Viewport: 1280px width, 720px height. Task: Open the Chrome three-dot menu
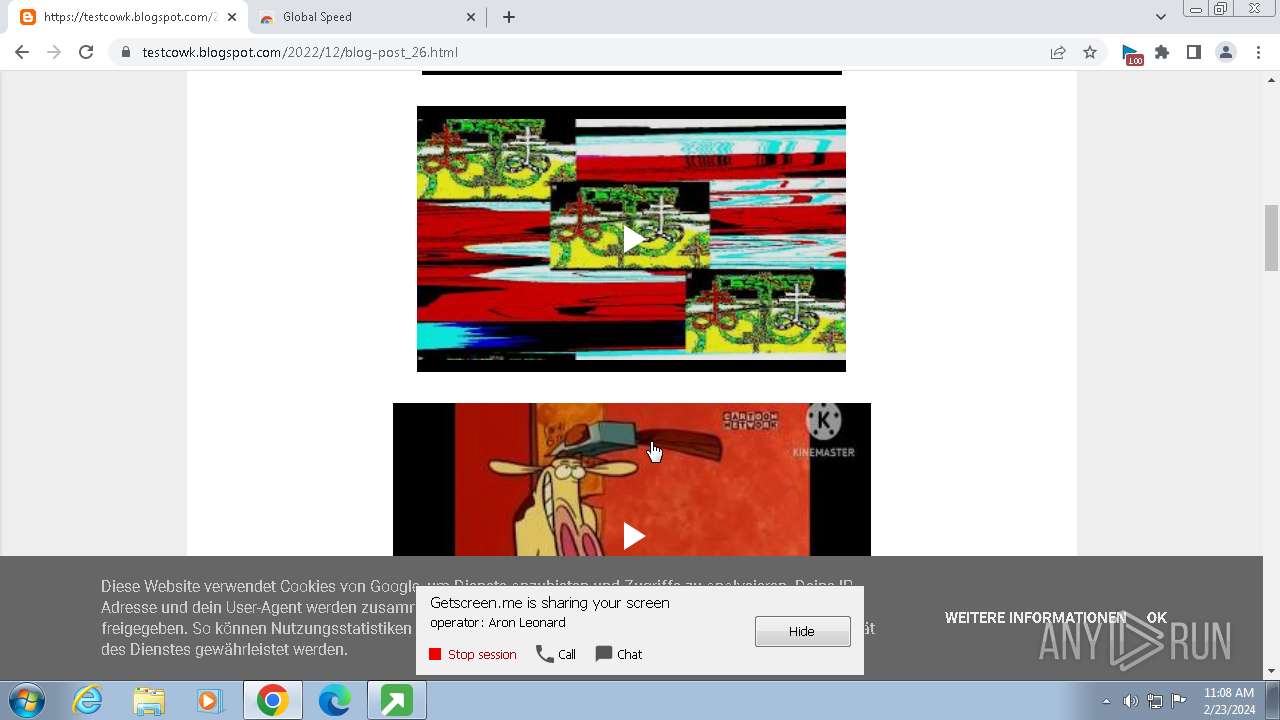tap(1256, 52)
